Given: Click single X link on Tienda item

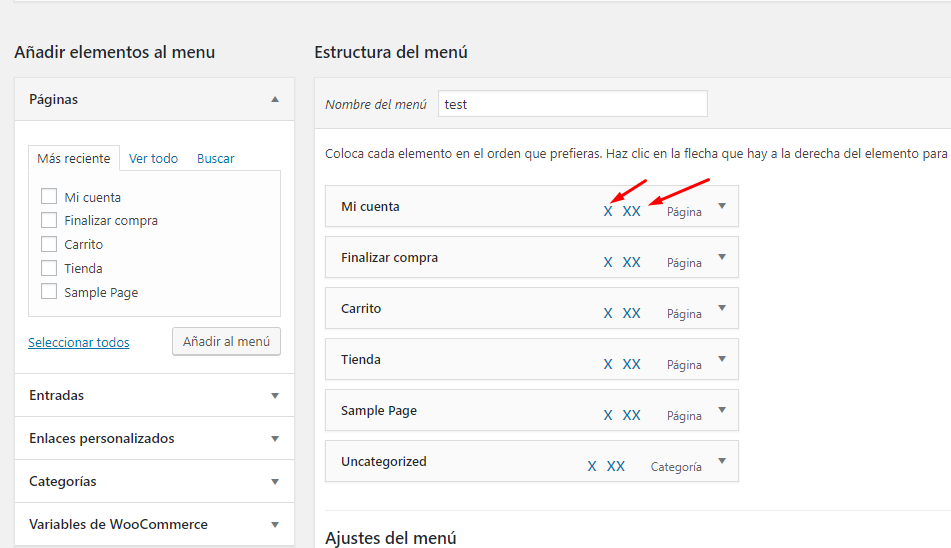Looking at the screenshot, I should (x=608, y=364).
